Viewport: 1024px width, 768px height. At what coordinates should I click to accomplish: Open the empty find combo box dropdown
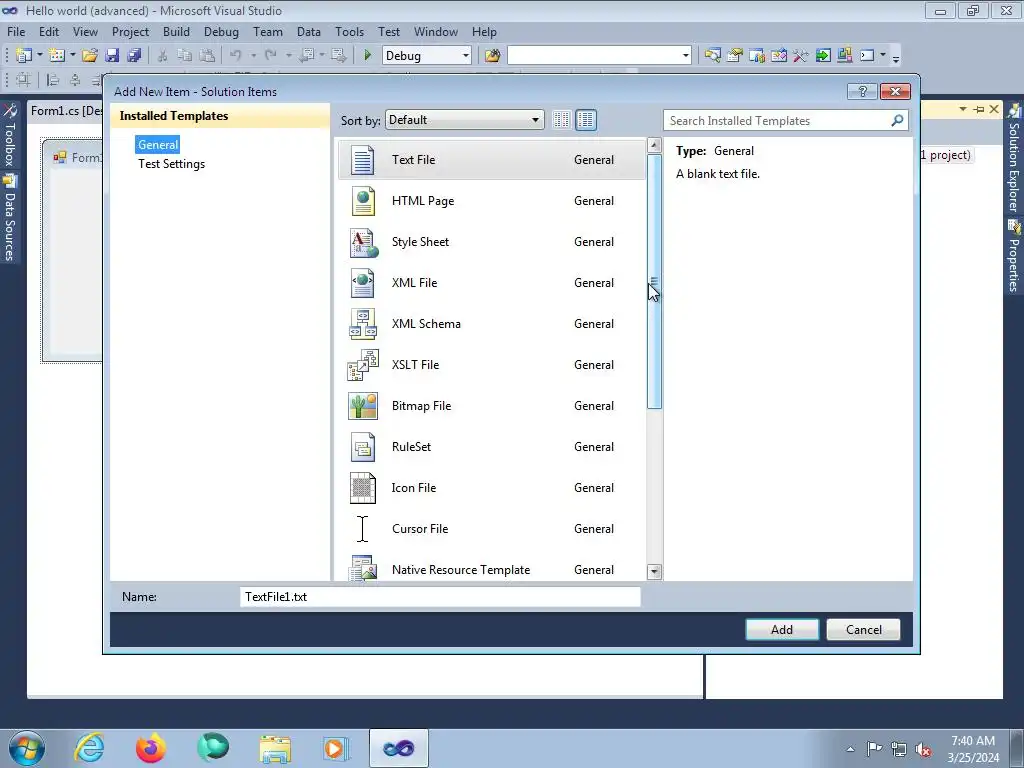click(x=685, y=56)
